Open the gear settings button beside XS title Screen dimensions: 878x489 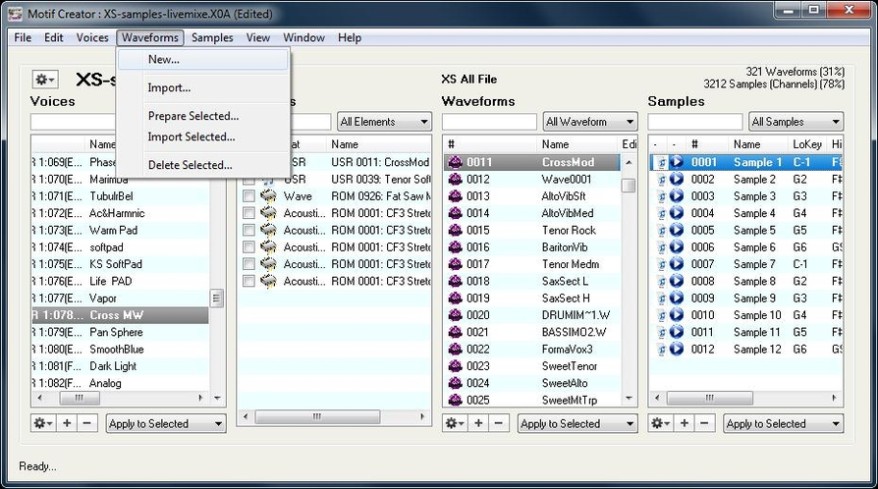coord(45,80)
